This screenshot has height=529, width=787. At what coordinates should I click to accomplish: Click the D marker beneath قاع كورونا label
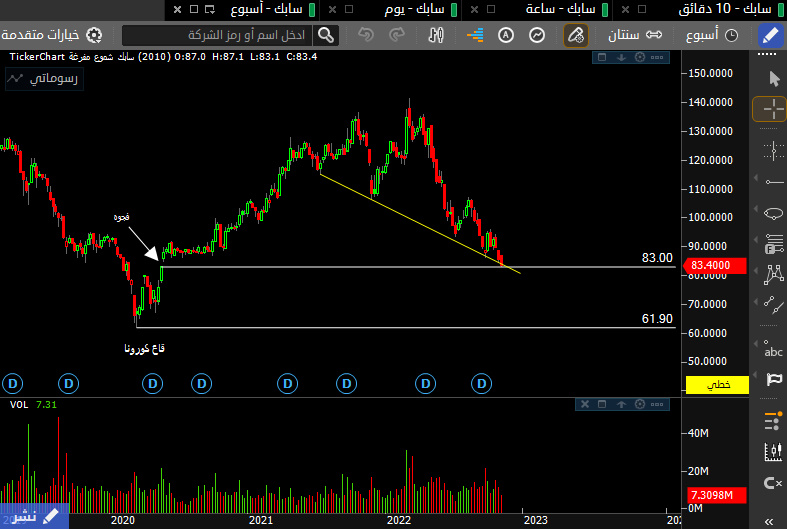153,384
